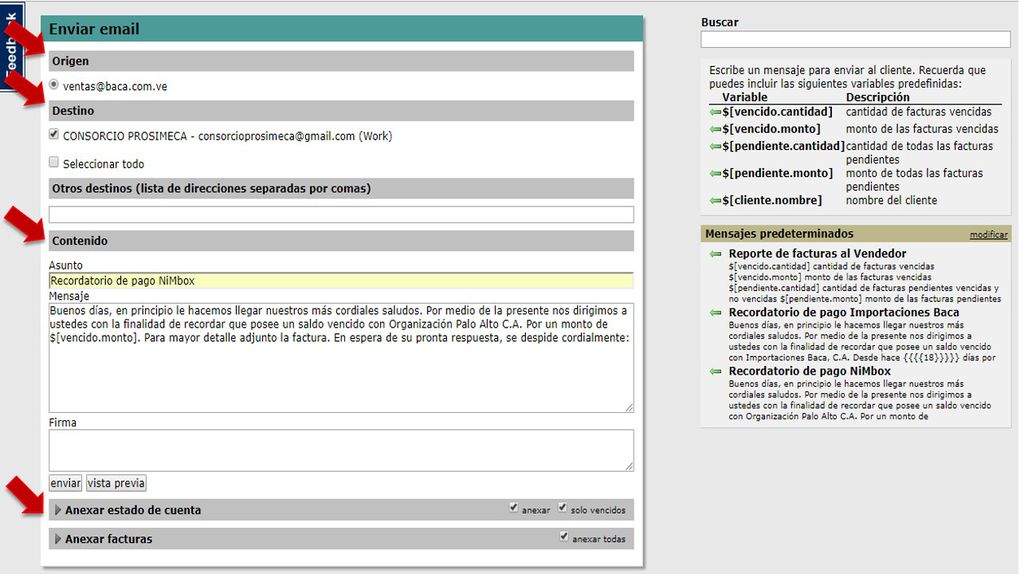
Task: Insert the vencido.cantidad variable arrow icon
Action: [x=715, y=112]
